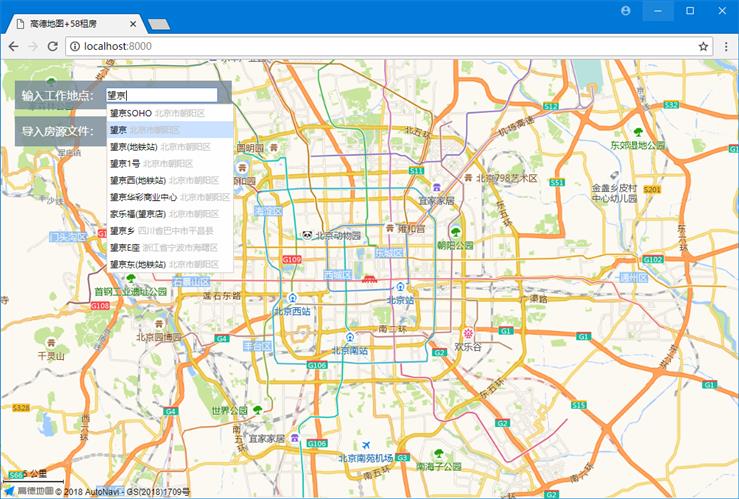Click the 门头沟区 district label

pos(69,237)
